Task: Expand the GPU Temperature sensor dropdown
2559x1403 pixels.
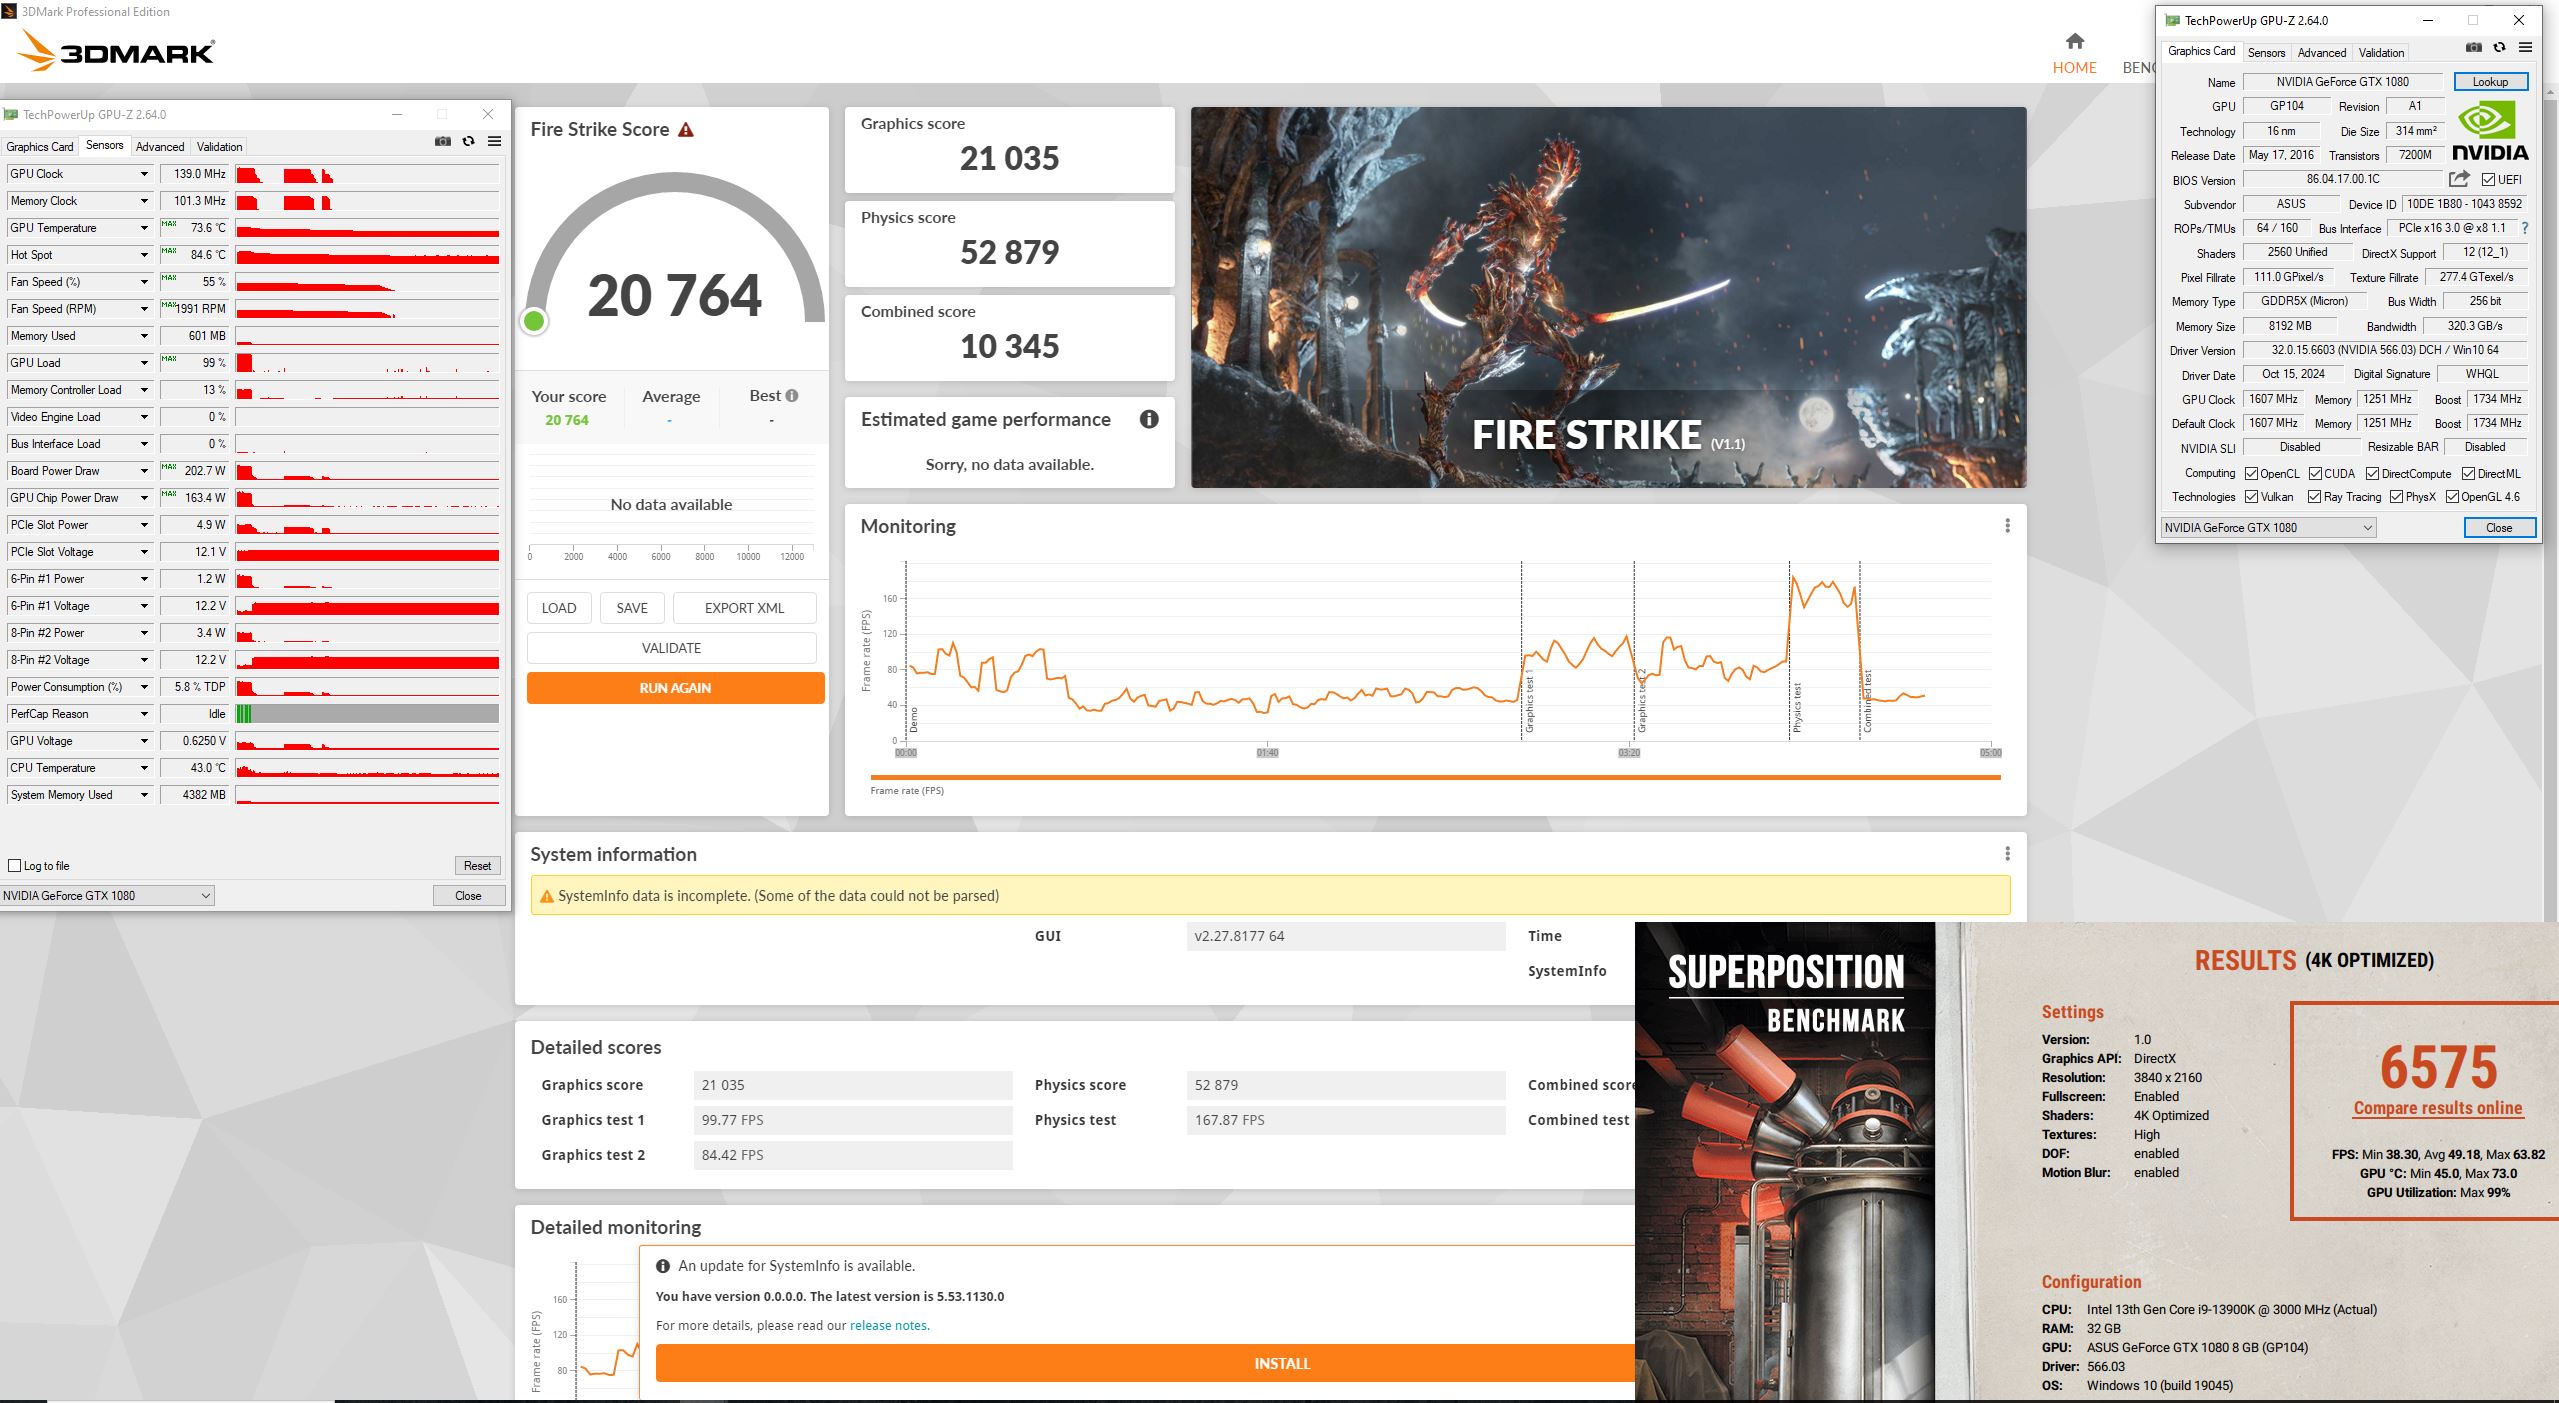Action: pos(144,228)
